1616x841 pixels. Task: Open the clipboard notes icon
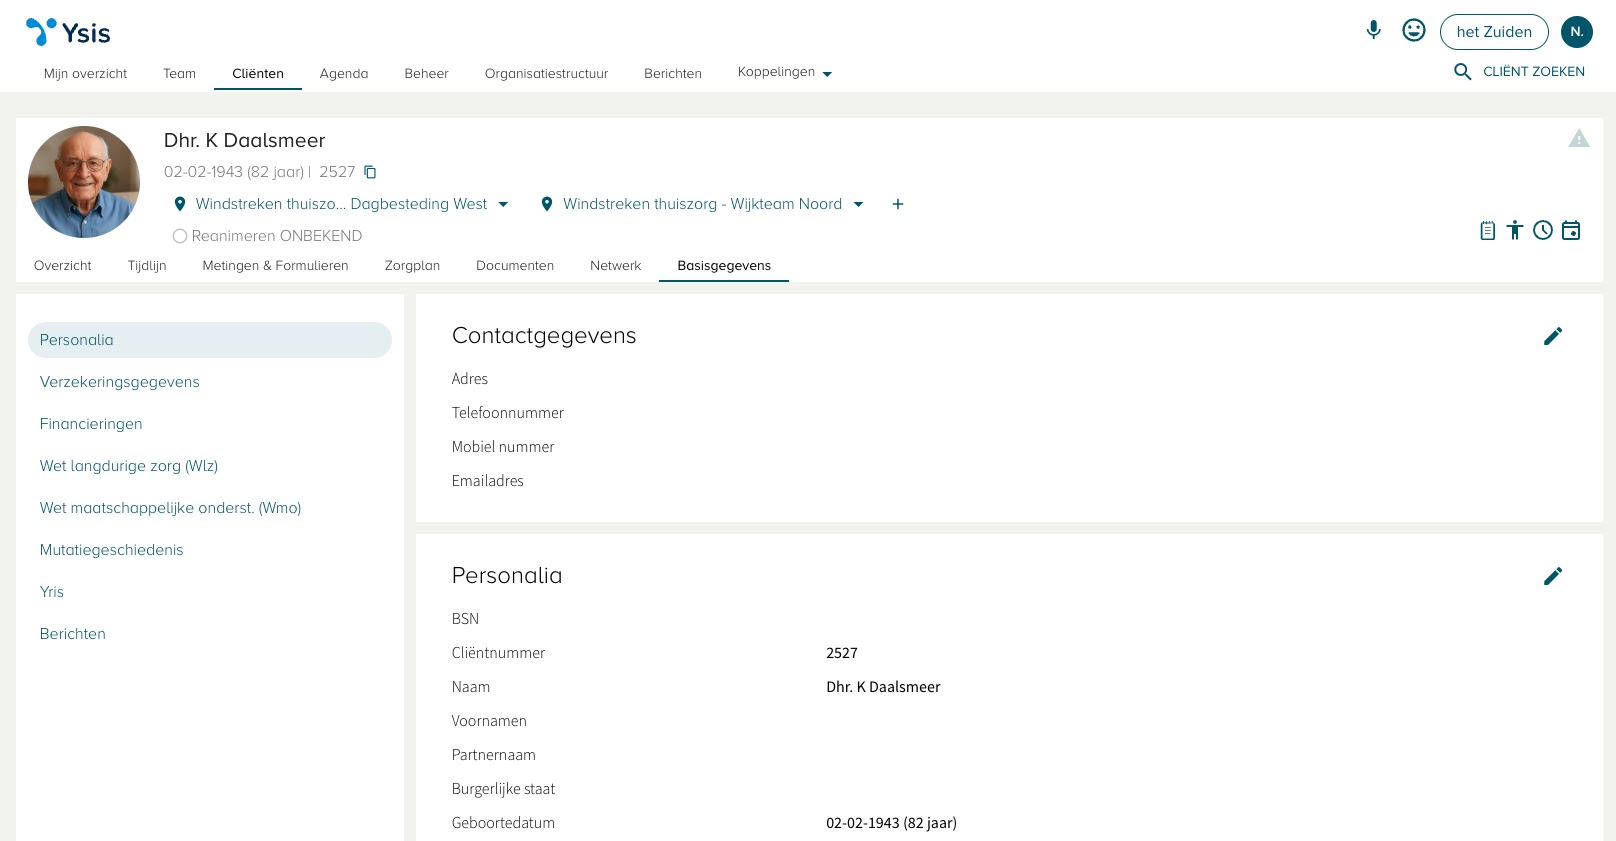click(x=1487, y=231)
